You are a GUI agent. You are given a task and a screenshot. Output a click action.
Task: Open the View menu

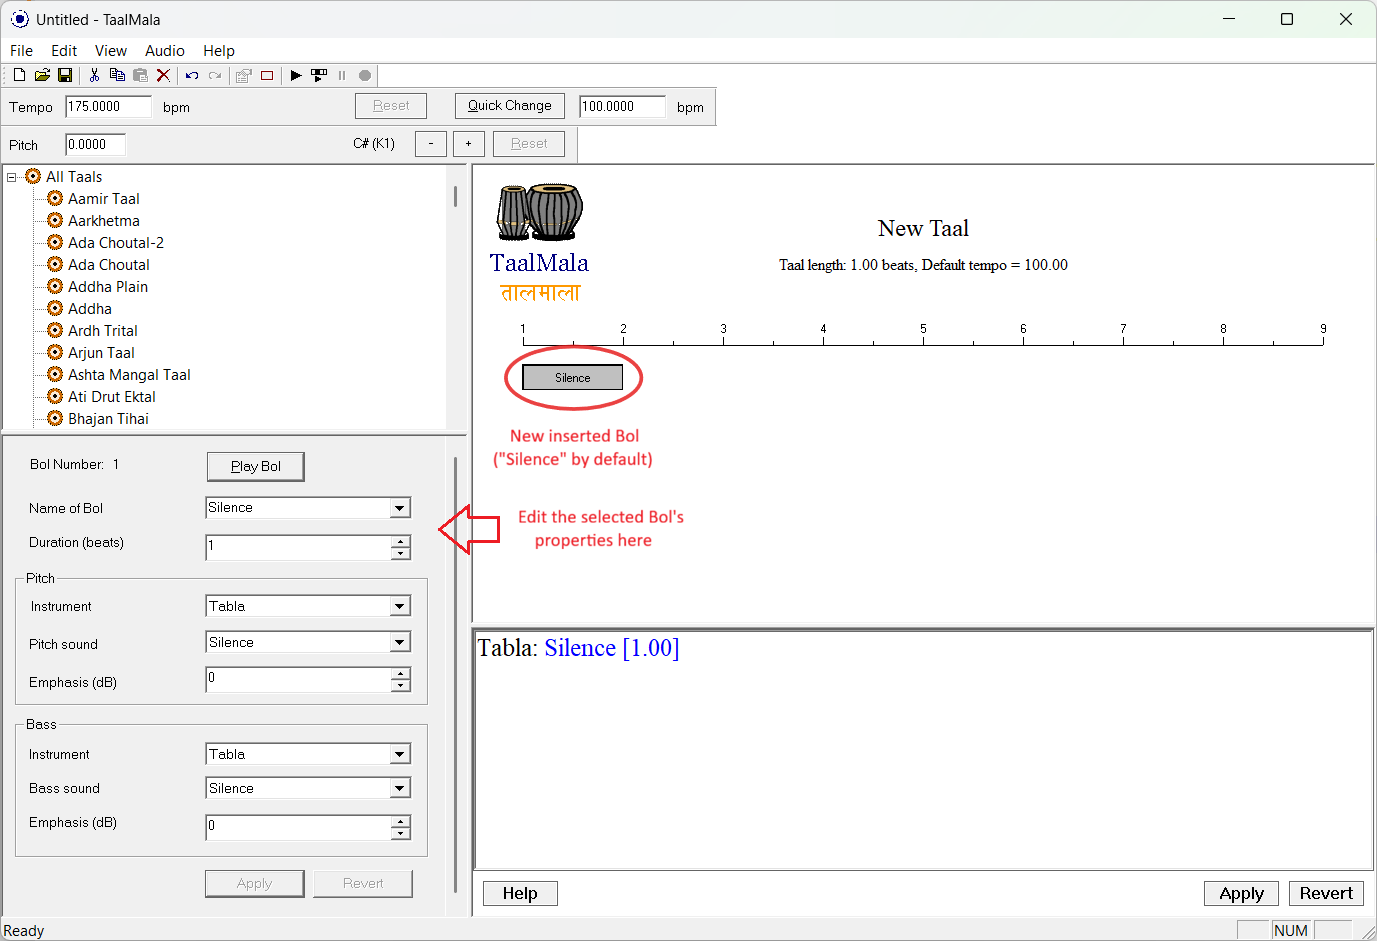pyautogui.click(x=111, y=51)
